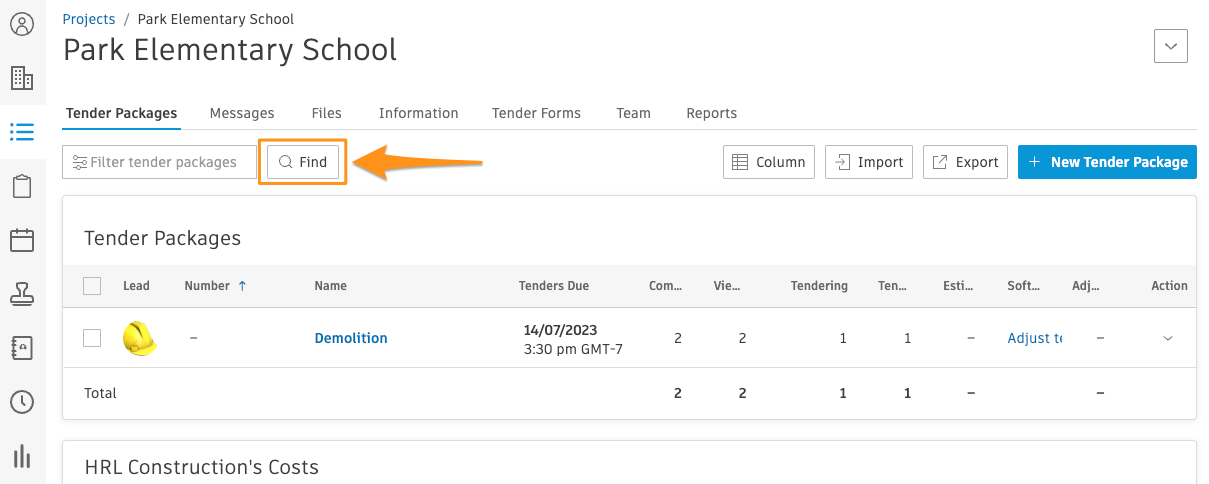Click the Find search button

[303, 162]
